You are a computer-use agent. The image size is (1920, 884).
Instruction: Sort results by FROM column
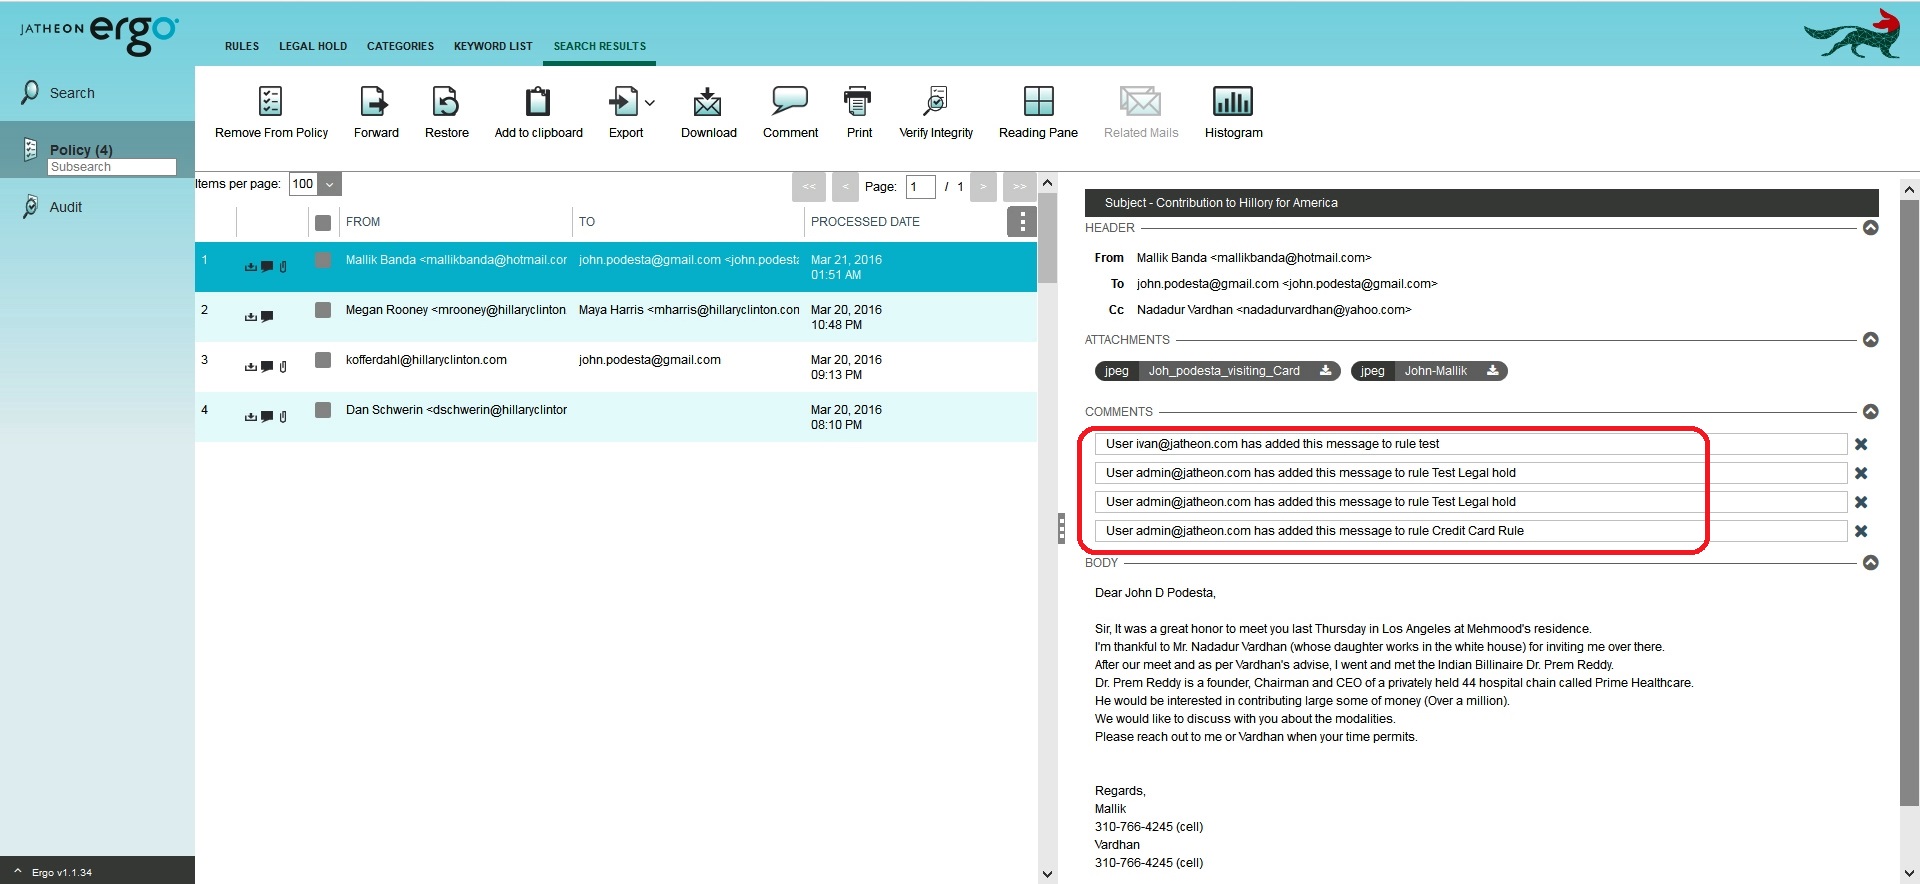click(363, 222)
